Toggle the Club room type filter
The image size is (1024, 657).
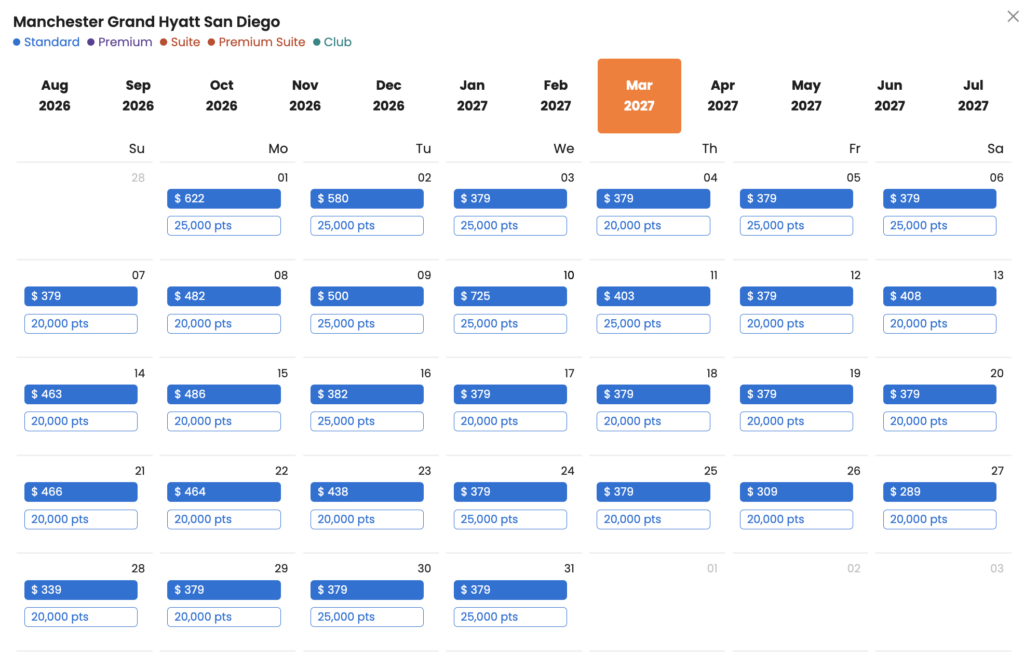click(x=332, y=42)
